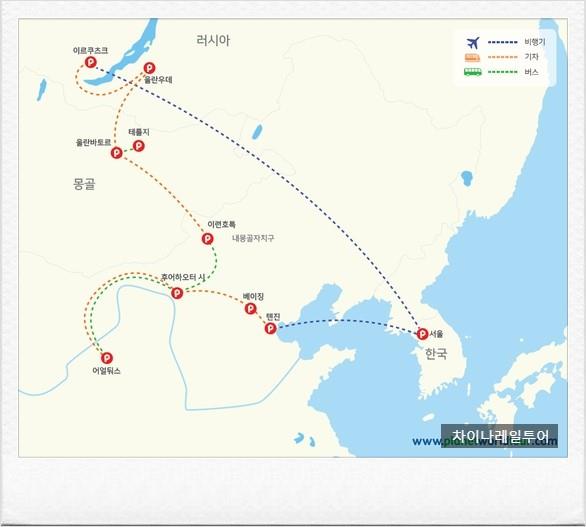
Task: Click the 기차 legend label
Action: [531, 57]
